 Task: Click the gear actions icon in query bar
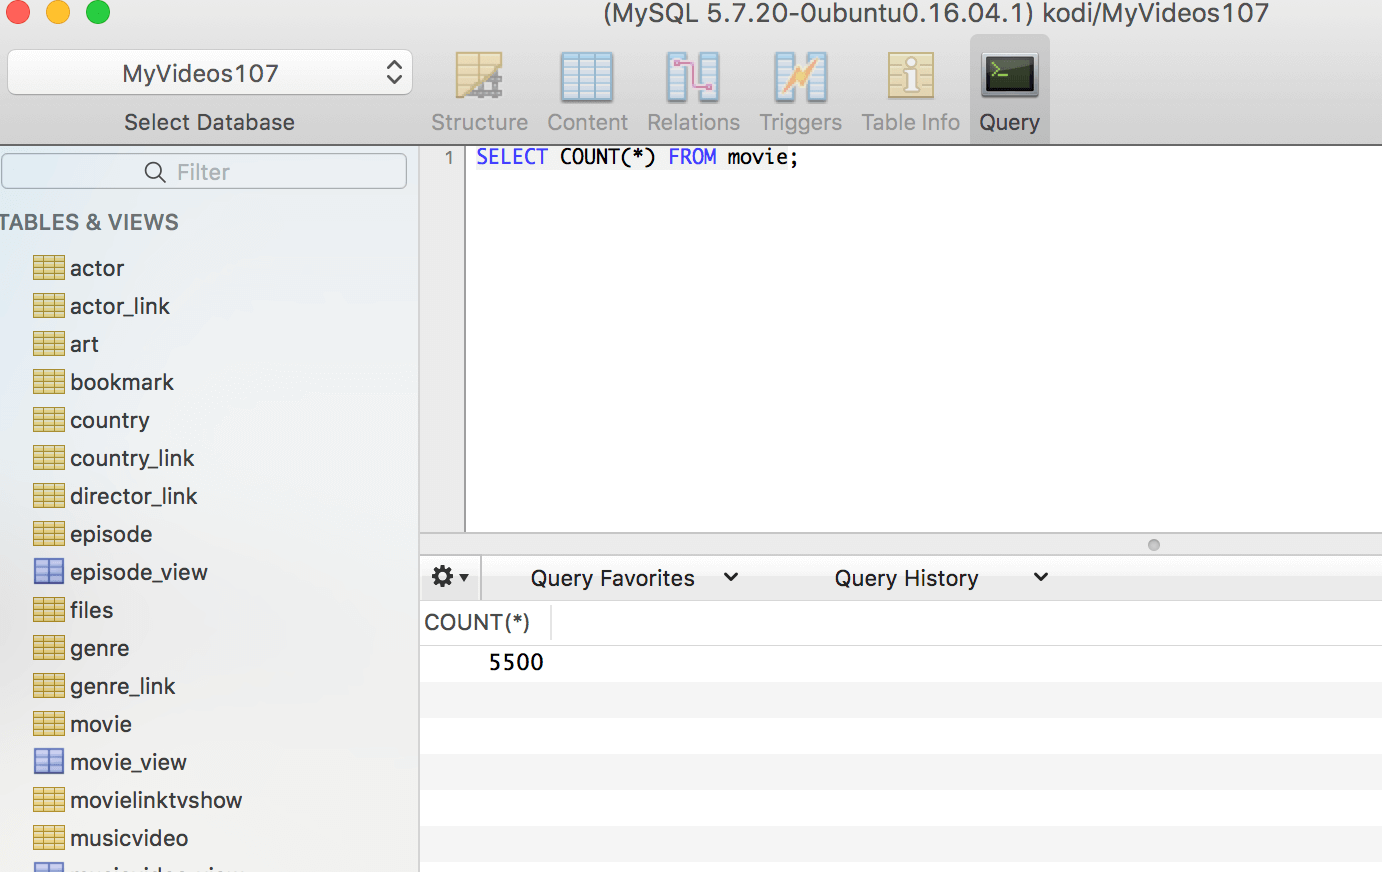point(449,577)
